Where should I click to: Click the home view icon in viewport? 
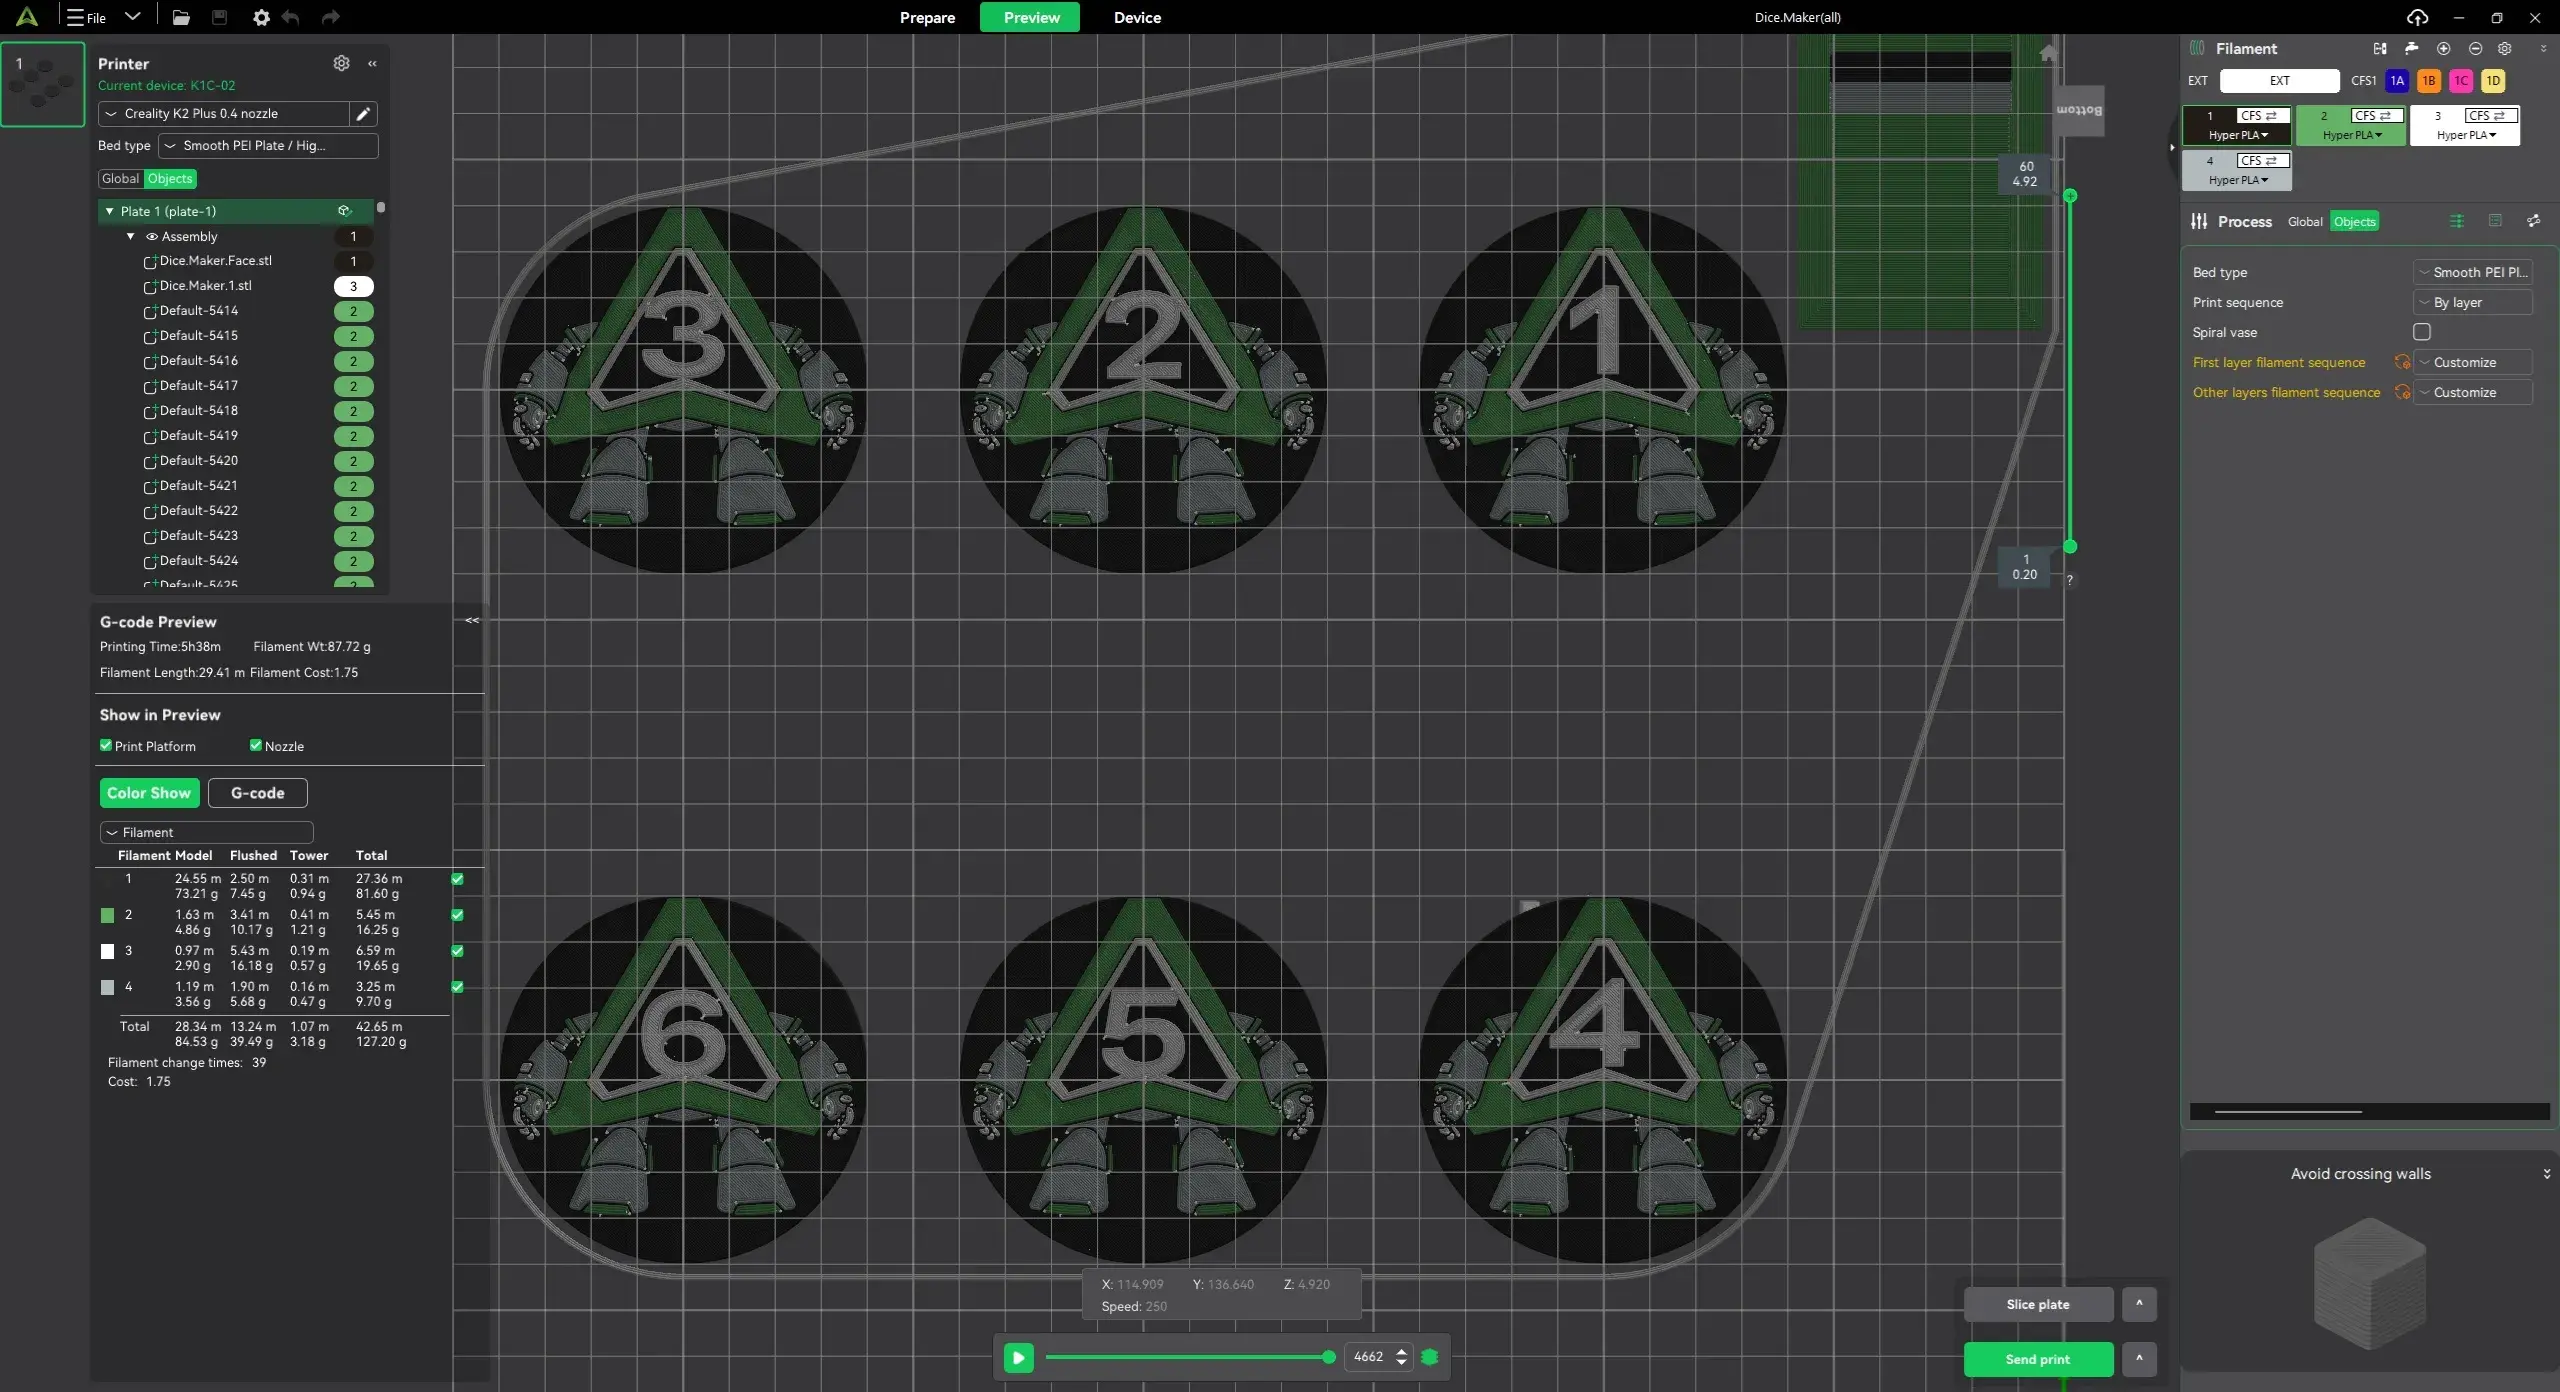coord(2048,53)
